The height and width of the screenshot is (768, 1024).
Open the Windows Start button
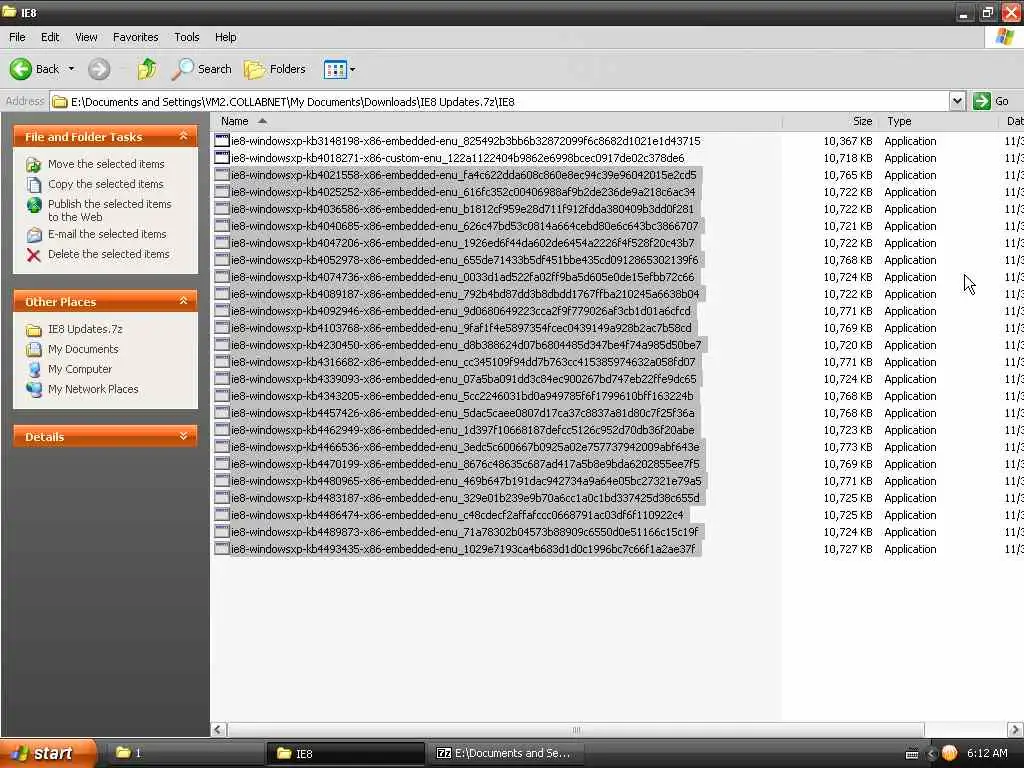pyautogui.click(x=47, y=754)
